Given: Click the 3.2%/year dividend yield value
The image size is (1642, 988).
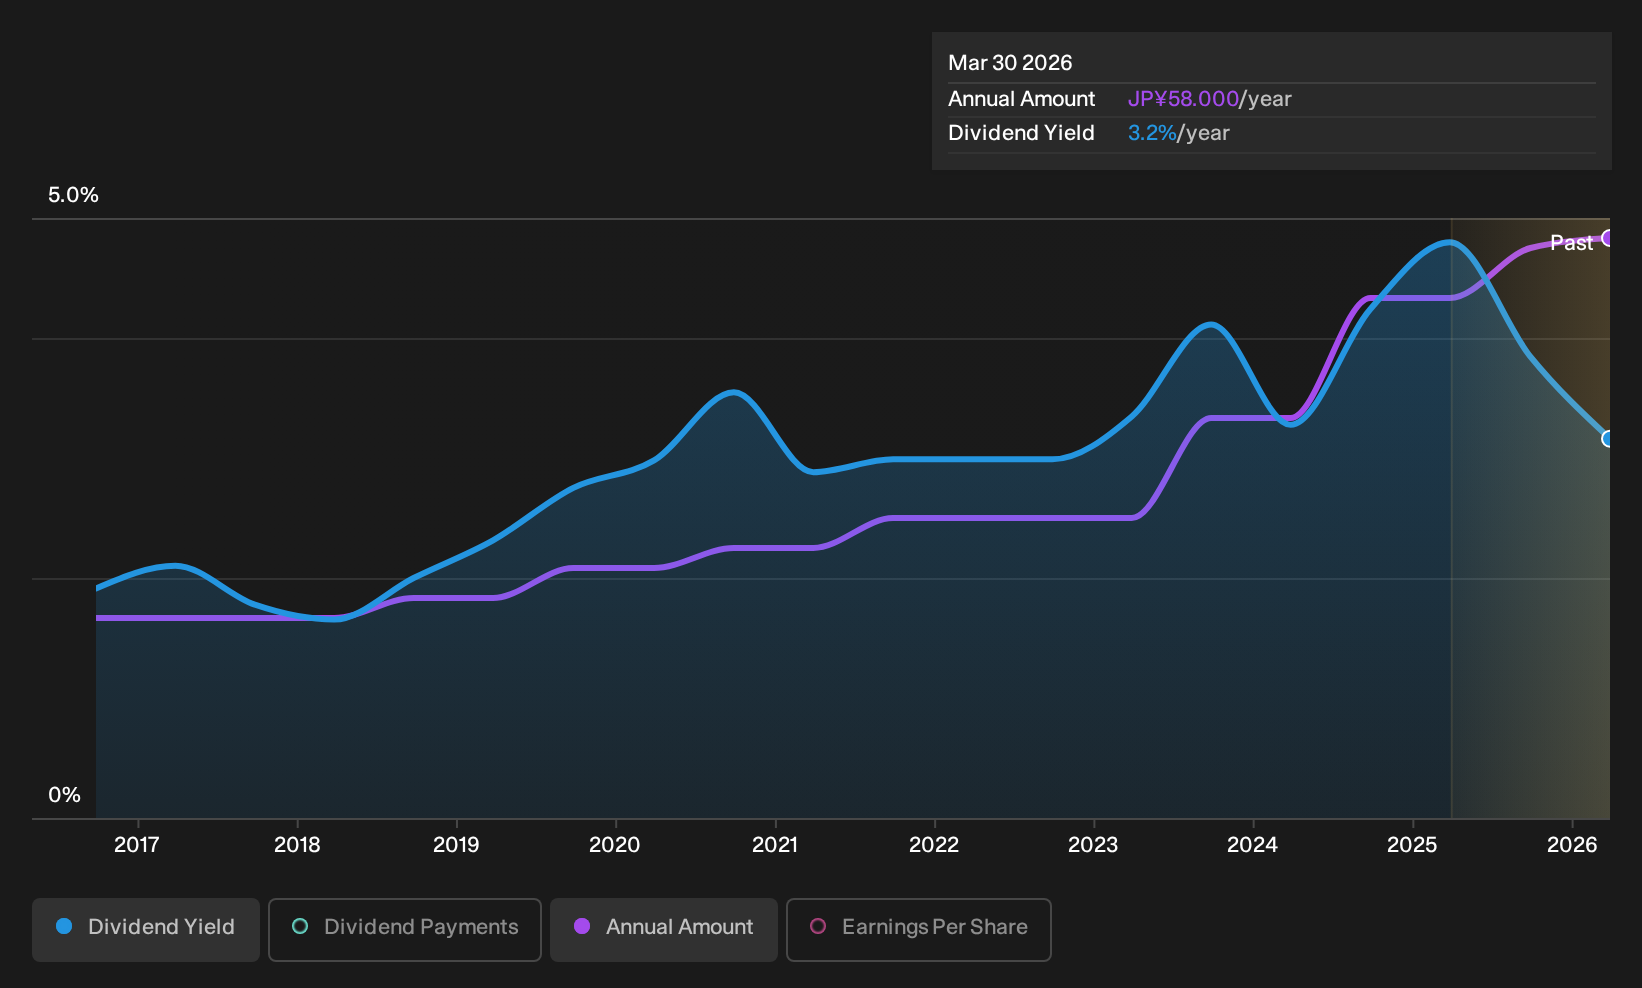Looking at the screenshot, I should coord(1179,133).
